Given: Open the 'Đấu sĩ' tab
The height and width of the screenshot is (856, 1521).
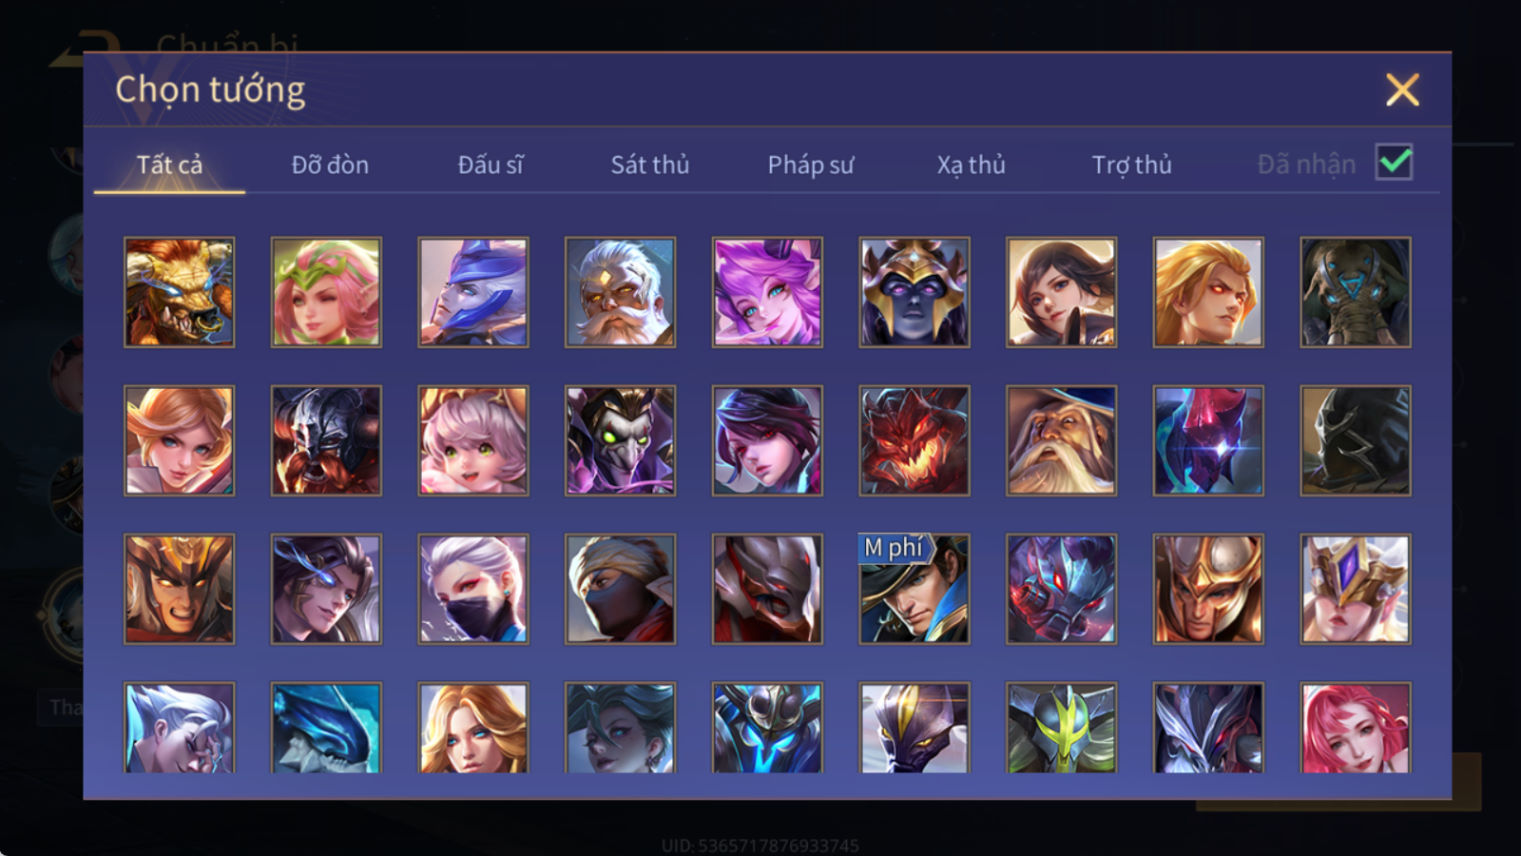Looking at the screenshot, I should tap(490, 164).
